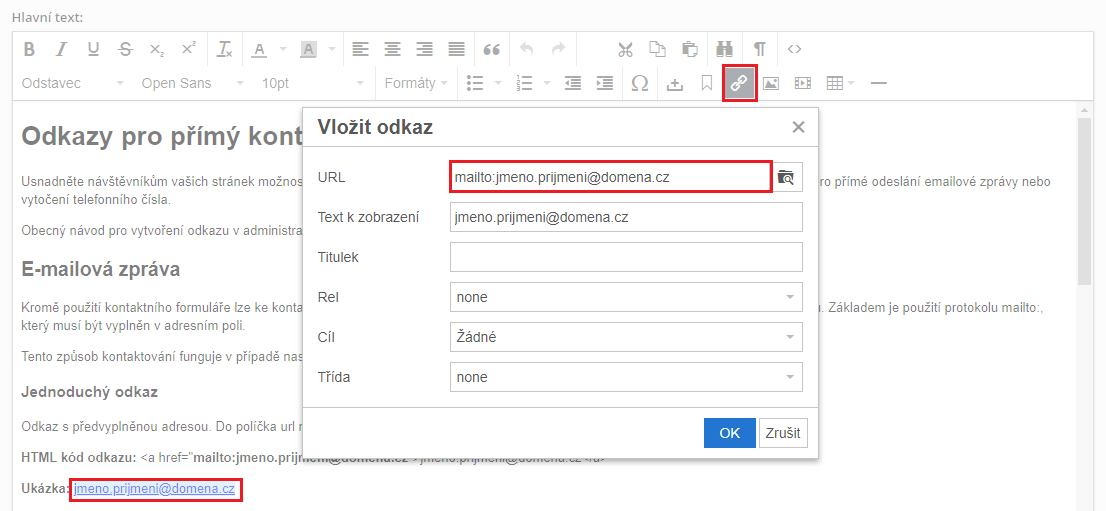Toggle italic formatting
1106x511 pixels.
[61, 49]
